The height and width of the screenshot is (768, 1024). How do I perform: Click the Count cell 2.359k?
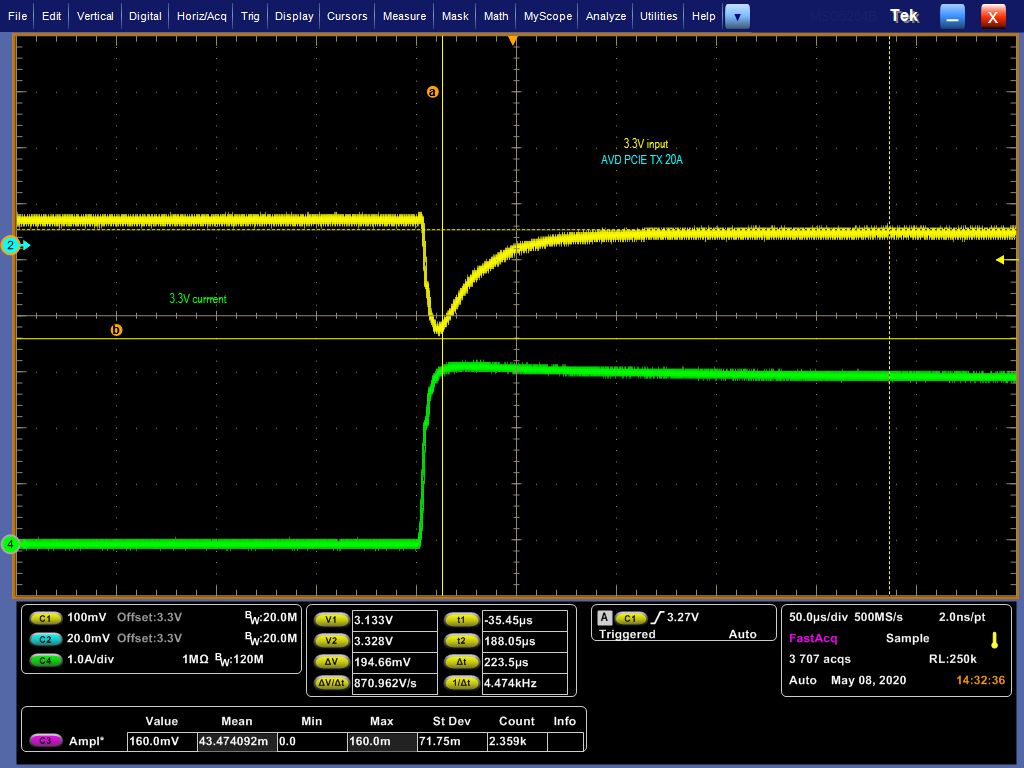pyautogui.click(x=517, y=741)
